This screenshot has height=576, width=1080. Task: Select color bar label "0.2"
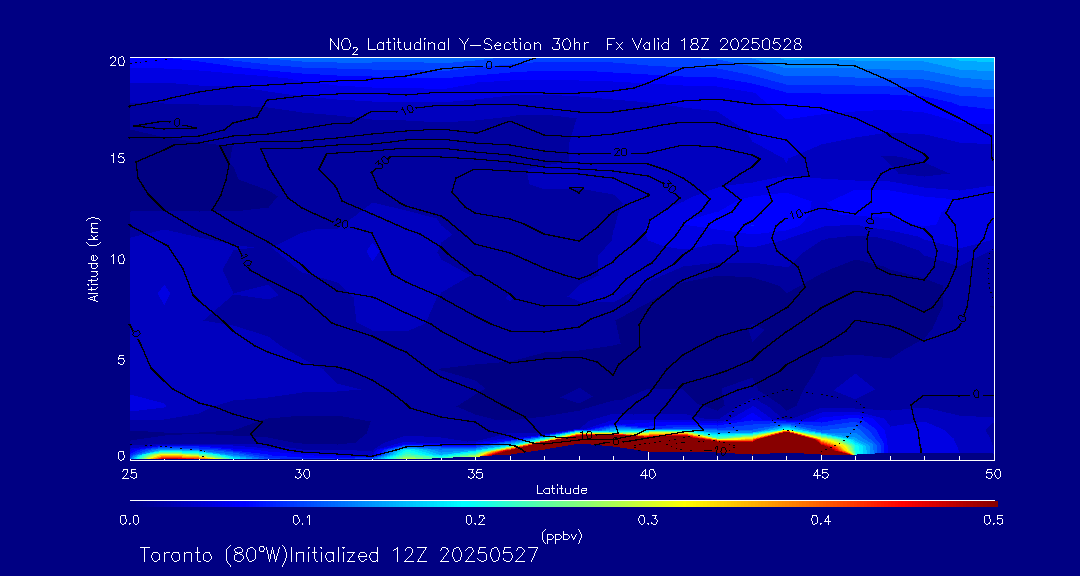click(x=475, y=520)
